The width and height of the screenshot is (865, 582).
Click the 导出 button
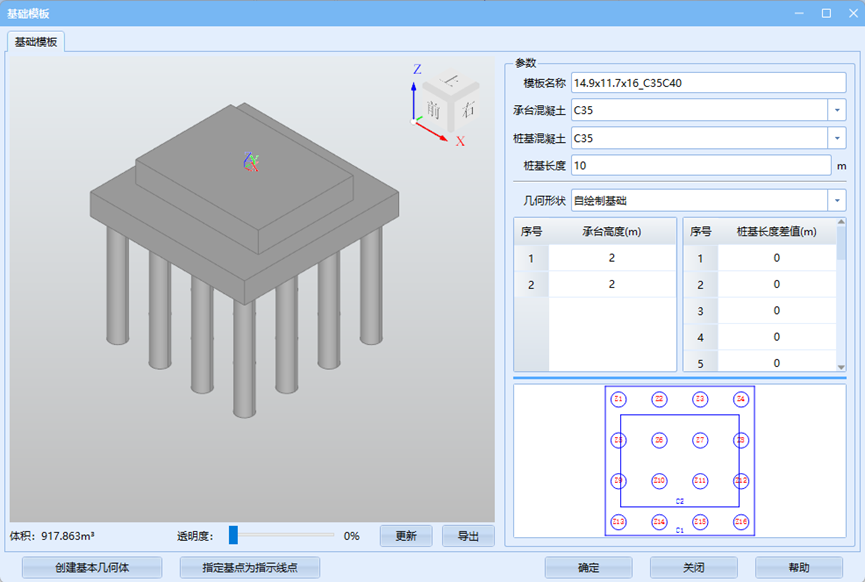tap(468, 536)
